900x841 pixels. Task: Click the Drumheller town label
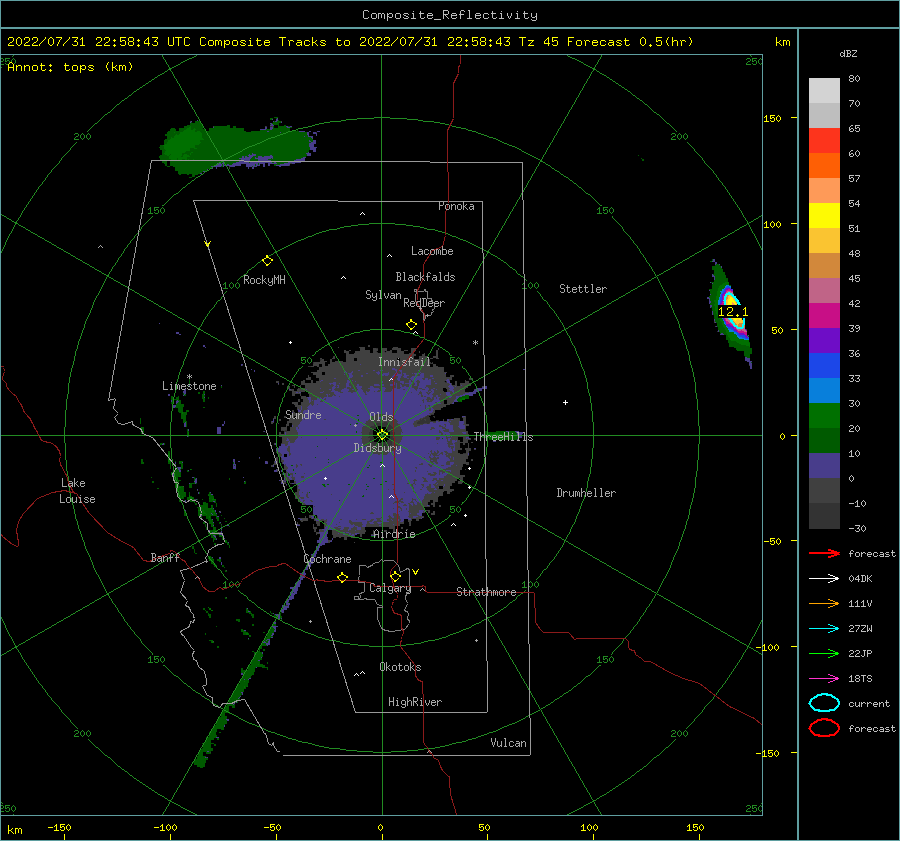coord(586,493)
